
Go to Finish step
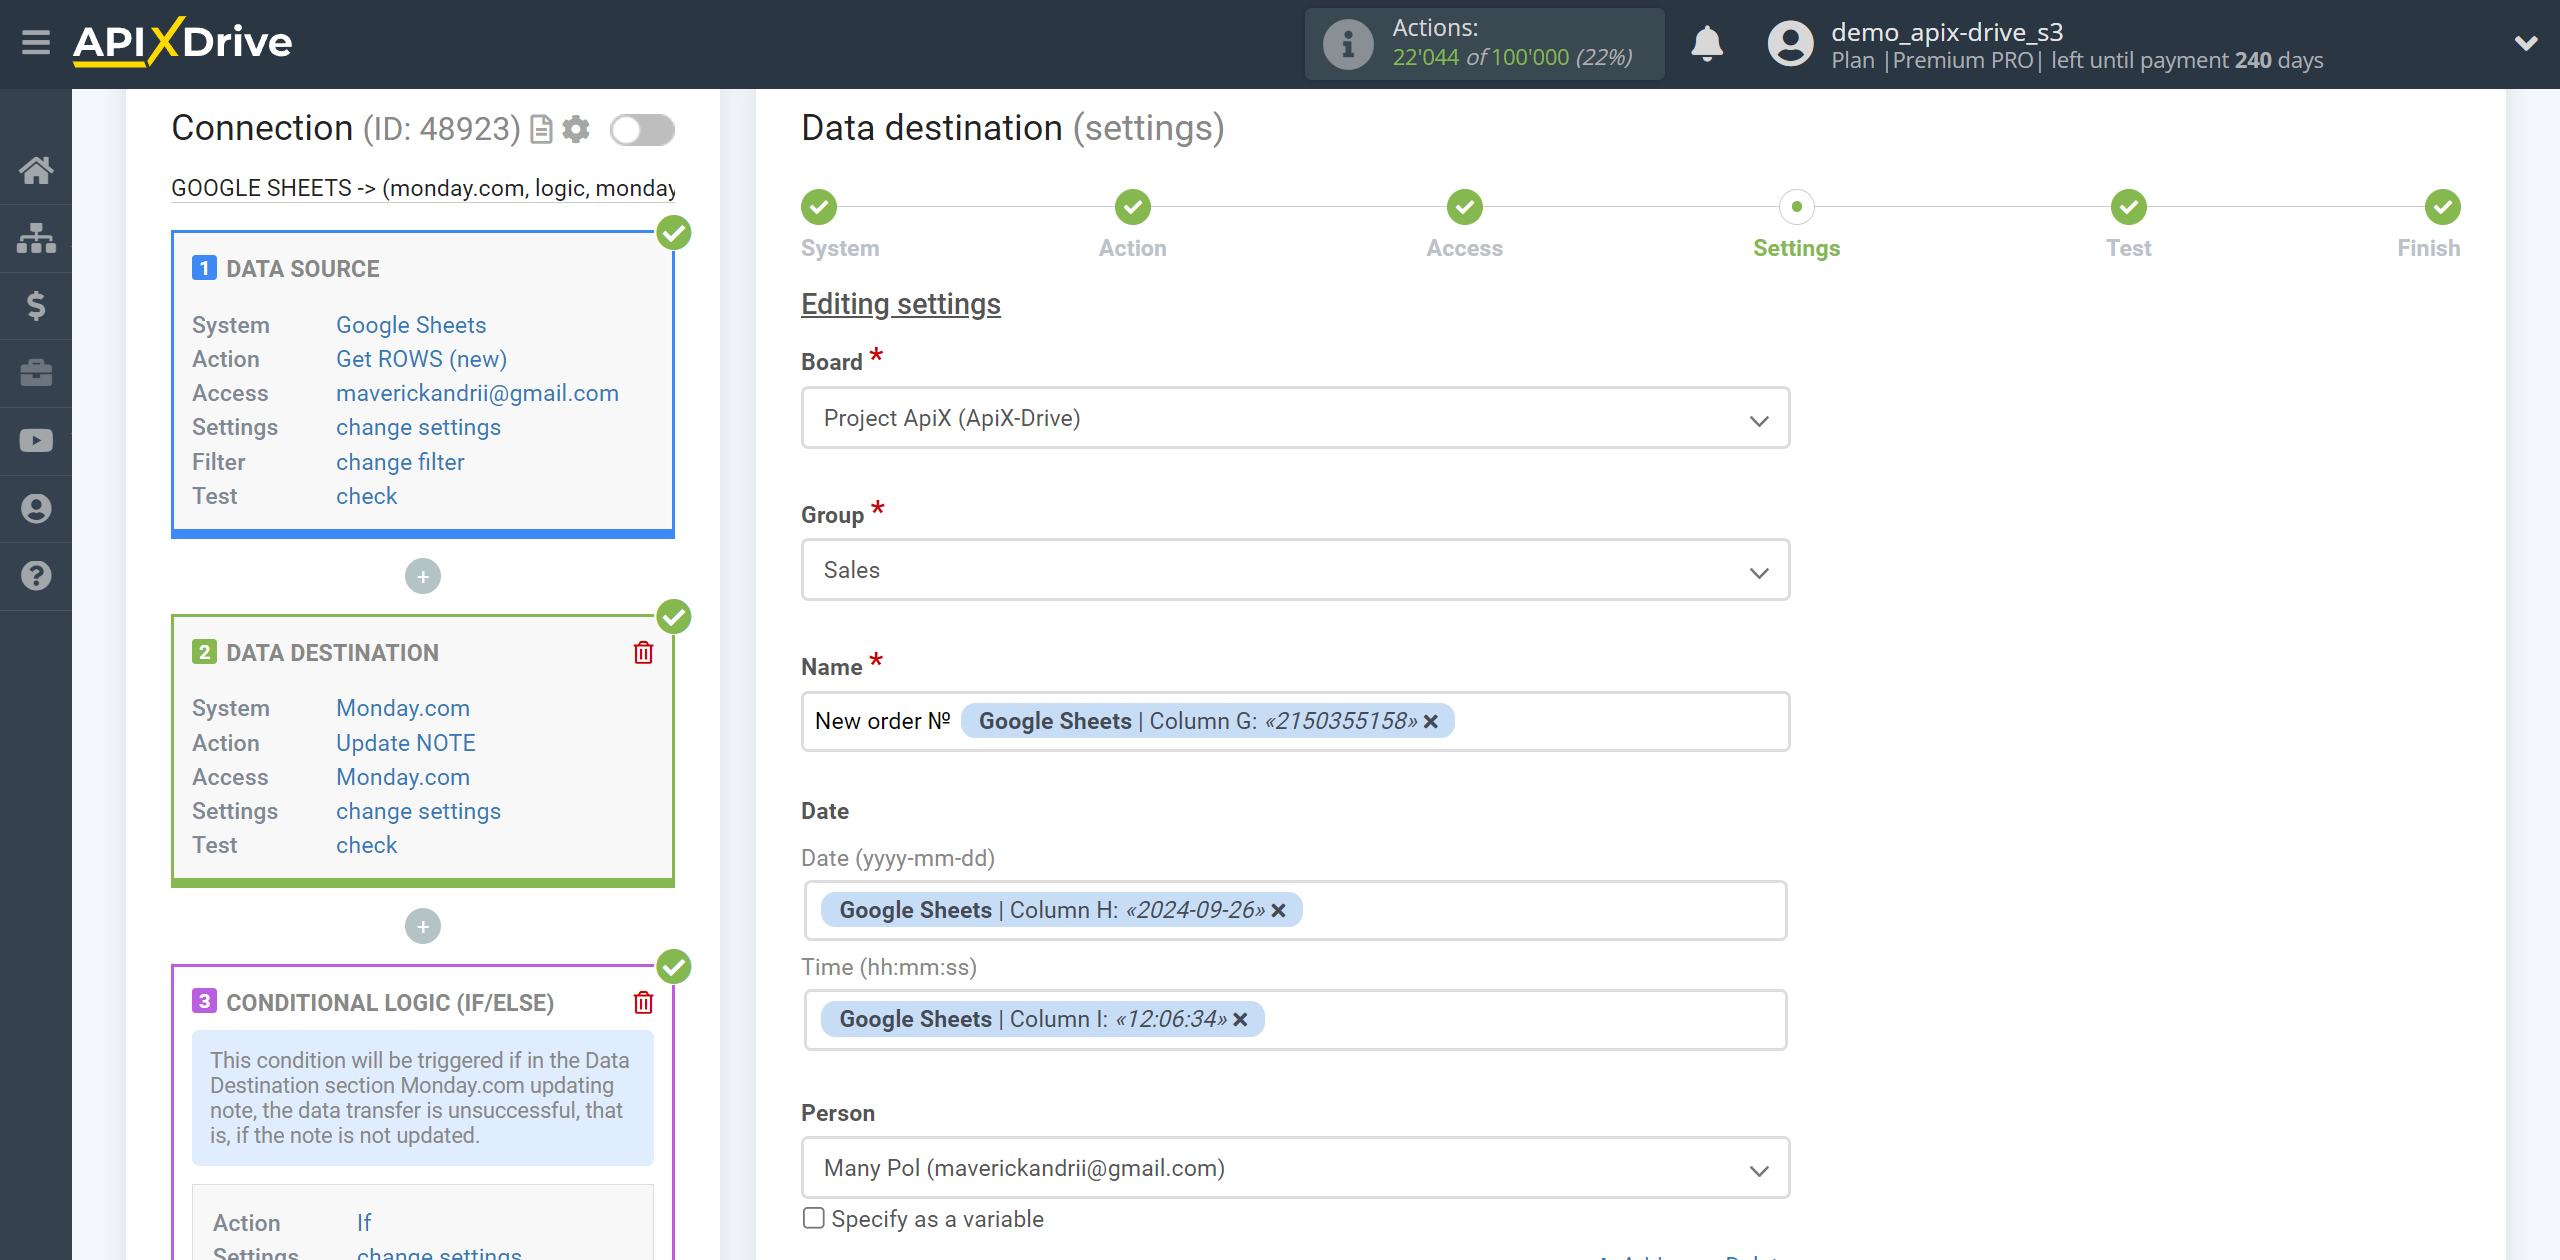2443,207
